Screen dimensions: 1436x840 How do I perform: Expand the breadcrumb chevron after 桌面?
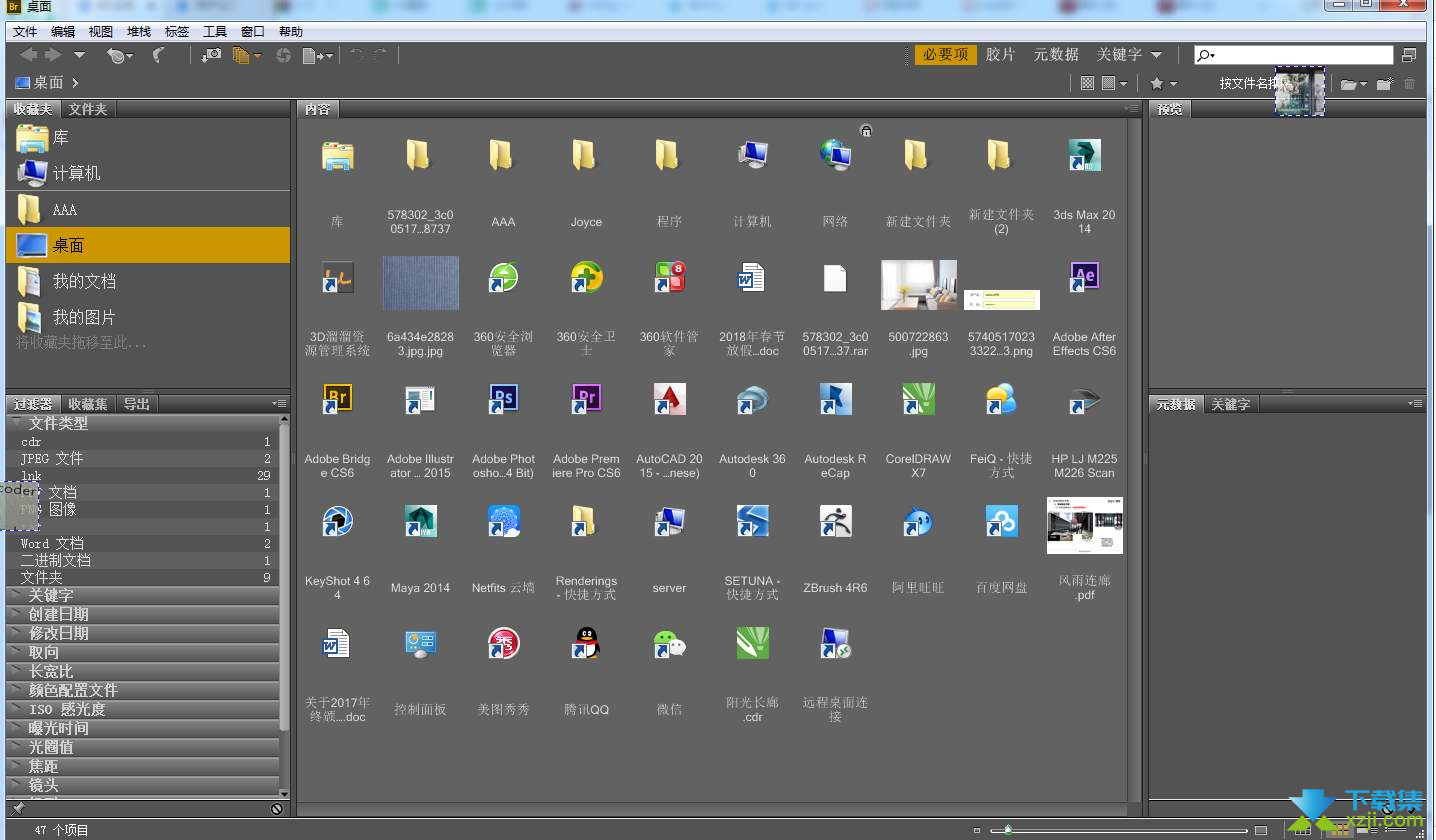(75, 83)
